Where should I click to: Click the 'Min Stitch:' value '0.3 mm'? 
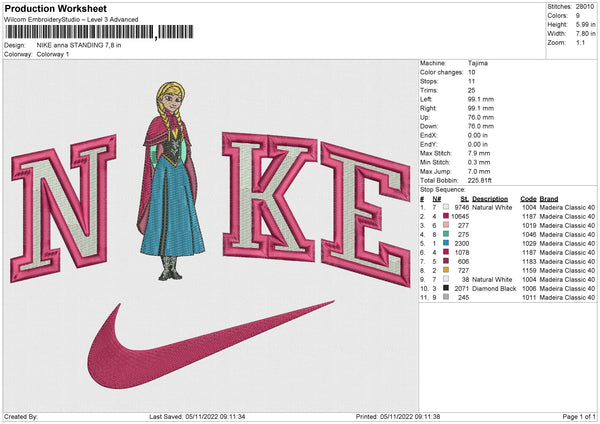coord(479,162)
